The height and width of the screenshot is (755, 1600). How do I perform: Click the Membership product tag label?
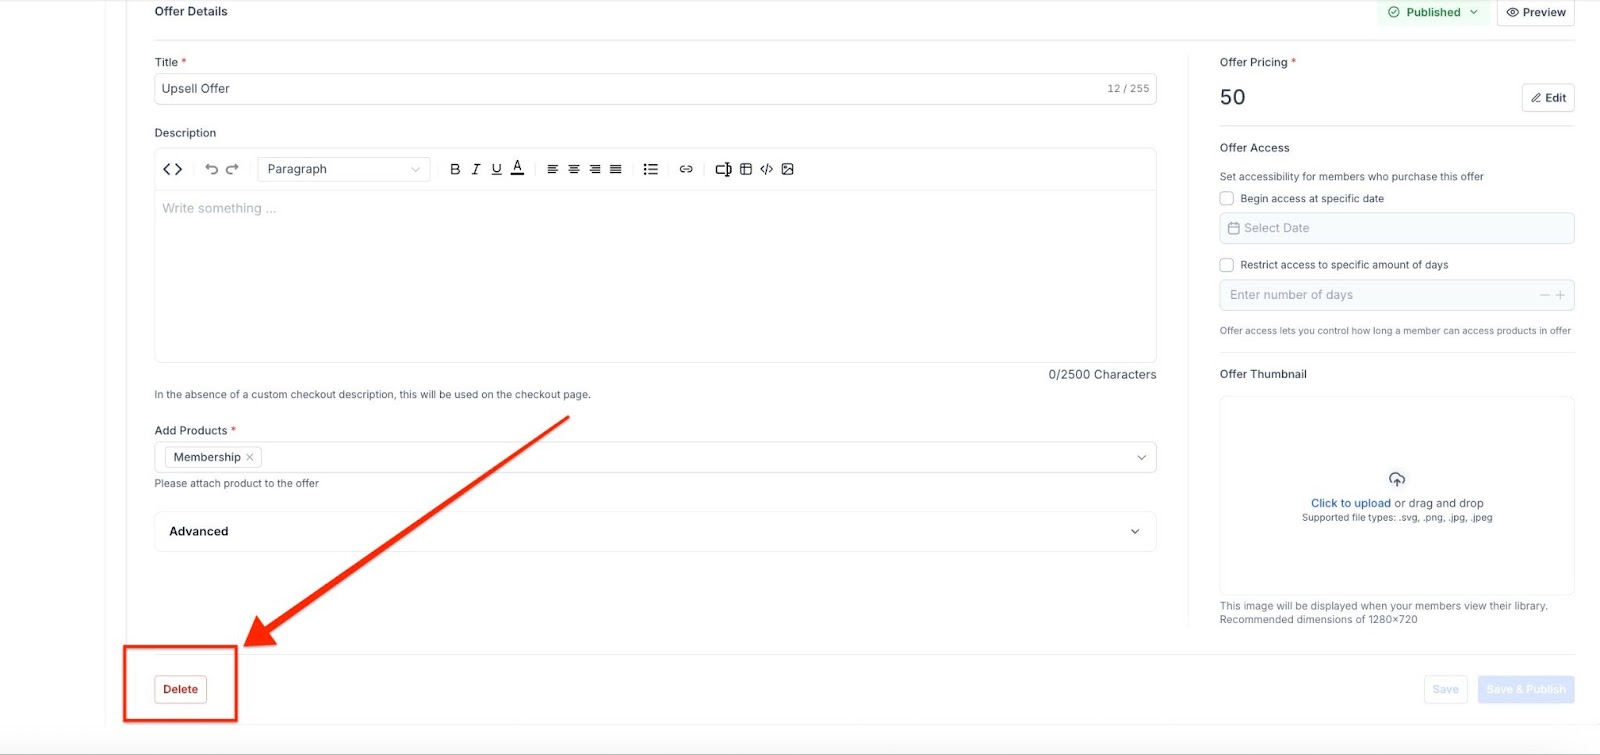(207, 457)
